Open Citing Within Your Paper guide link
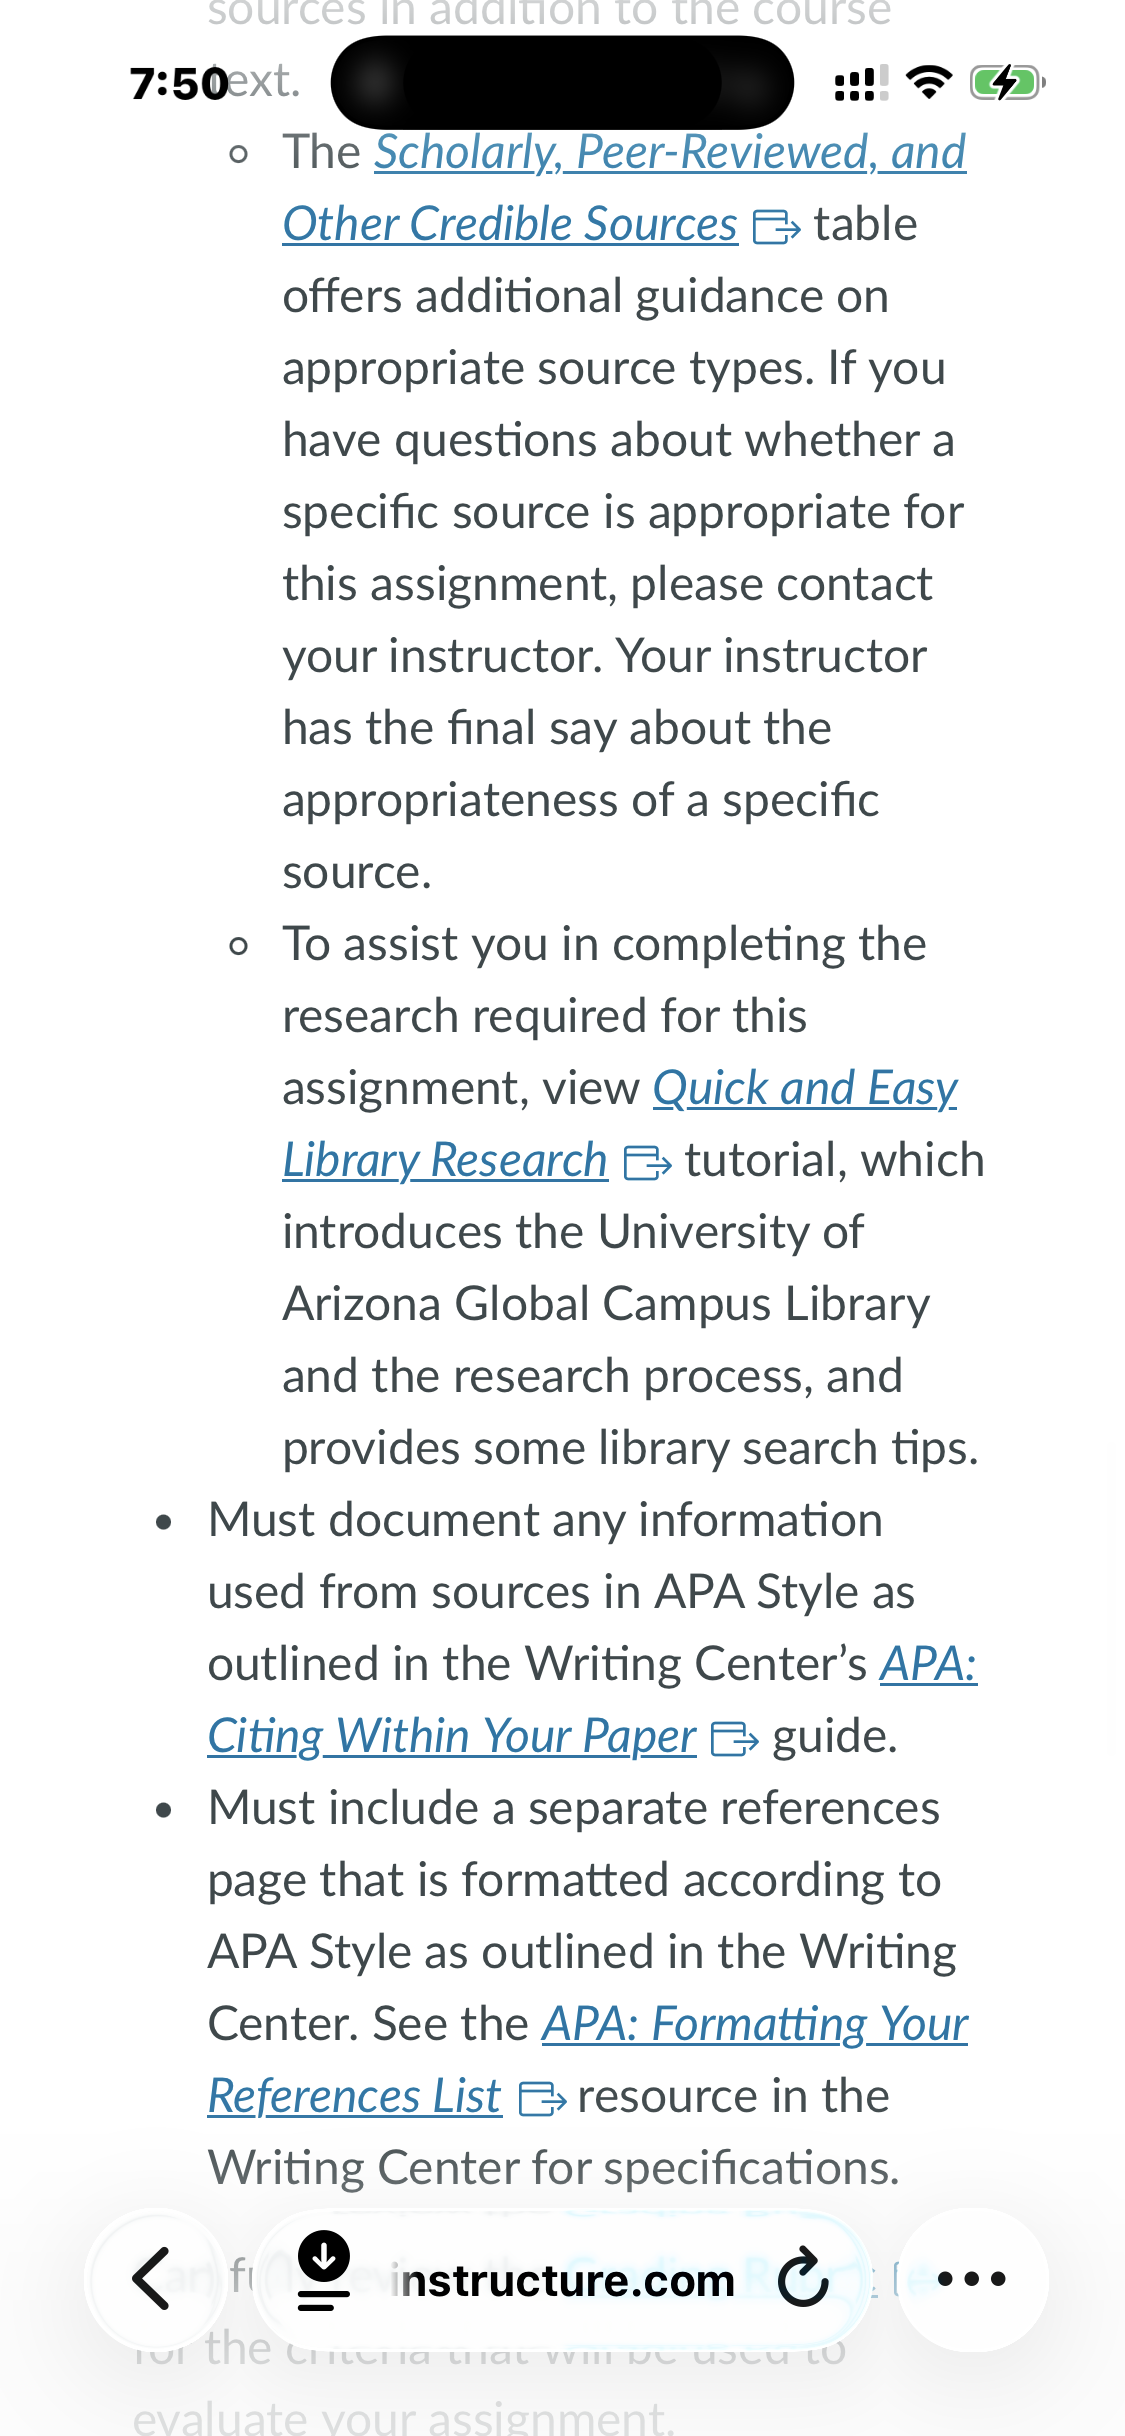Screen dimensions: 1125x2436 452,1736
